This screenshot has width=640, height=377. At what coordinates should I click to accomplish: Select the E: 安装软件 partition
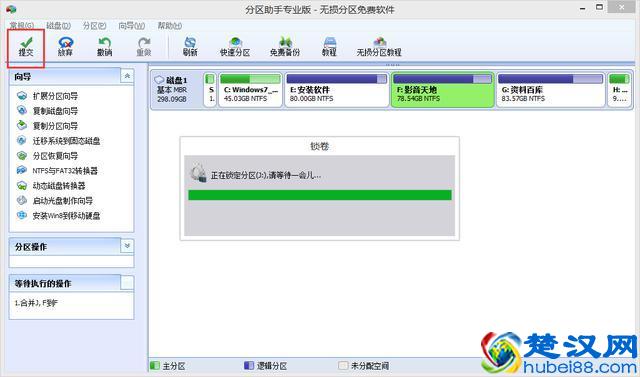(x=337, y=90)
